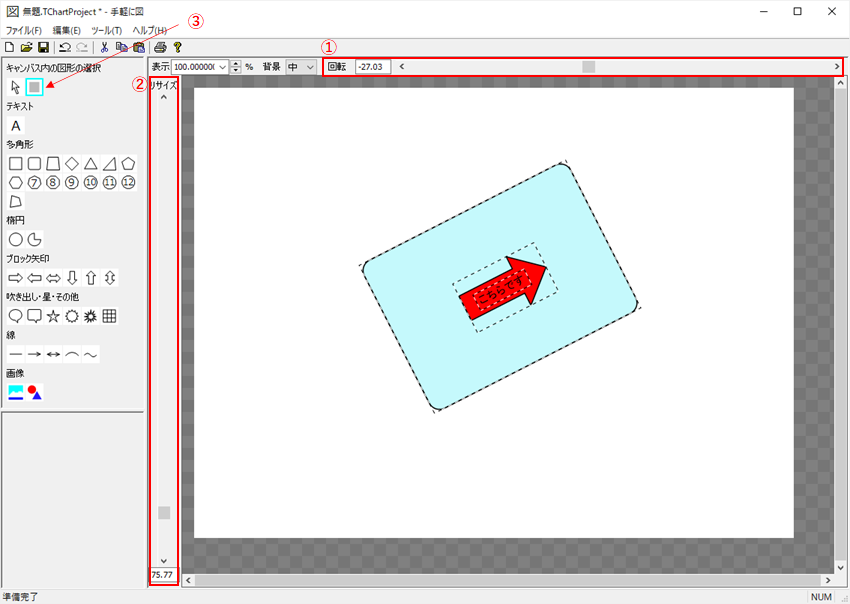The height and width of the screenshot is (604, 850).
Task: Select the rectangular speech balloon shape
Action: (34, 316)
